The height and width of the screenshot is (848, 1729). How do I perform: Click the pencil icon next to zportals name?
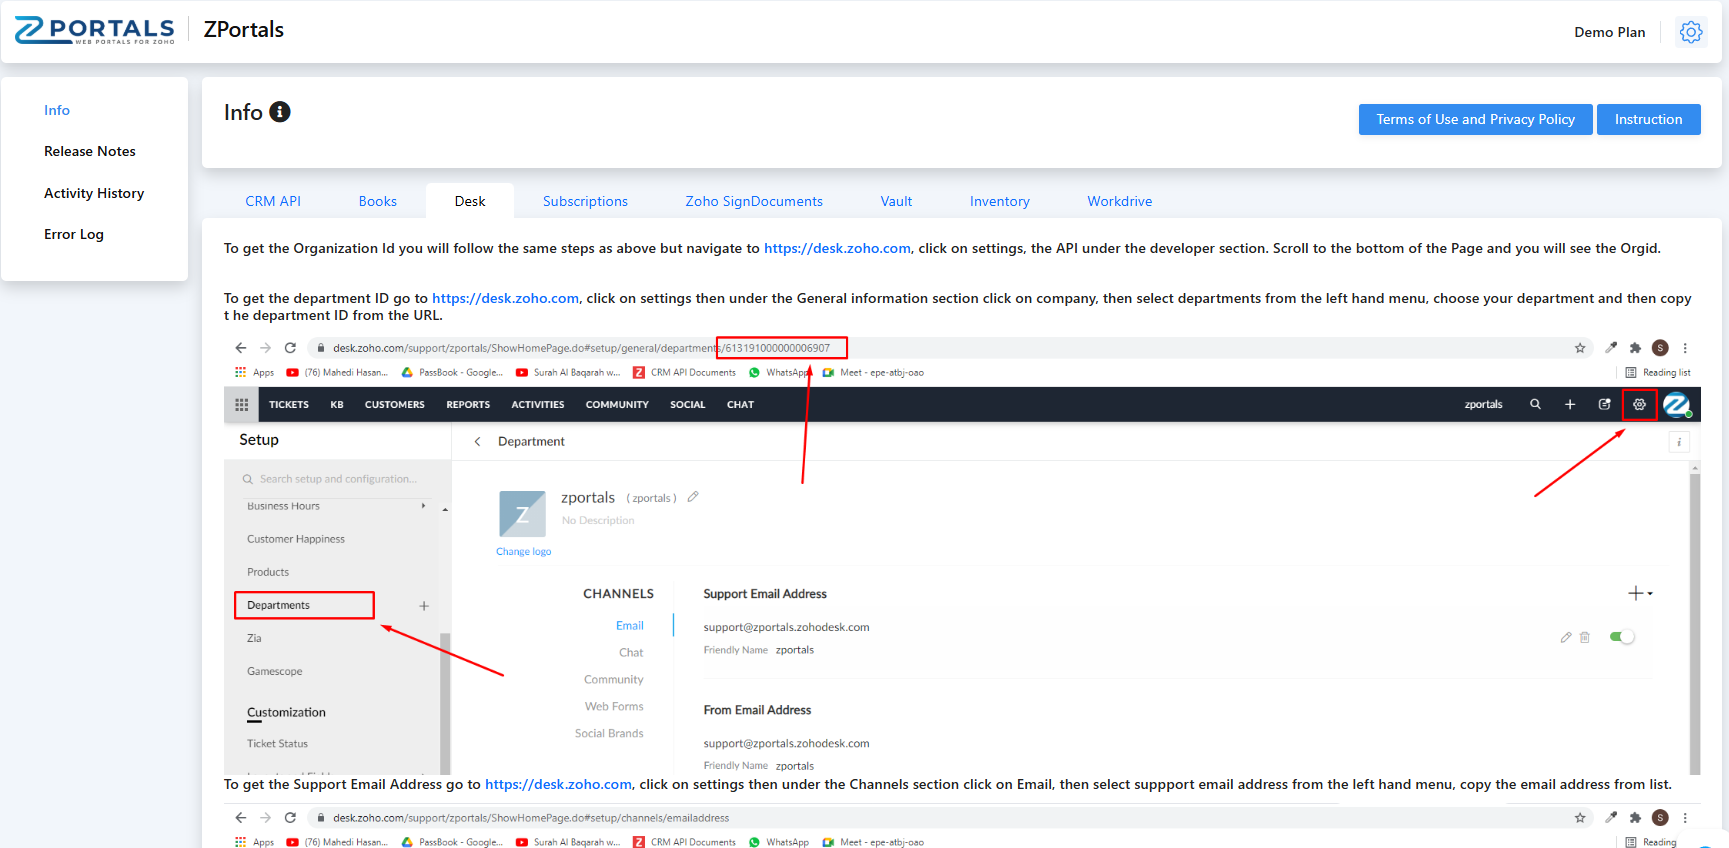click(693, 497)
